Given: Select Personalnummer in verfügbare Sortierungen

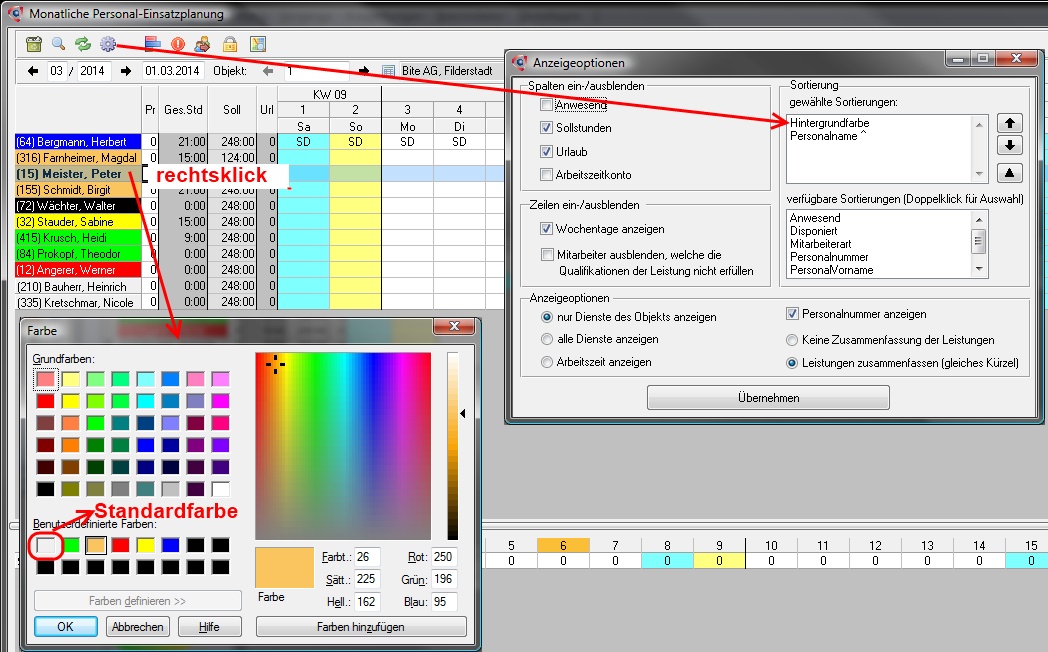Looking at the screenshot, I should (x=829, y=257).
